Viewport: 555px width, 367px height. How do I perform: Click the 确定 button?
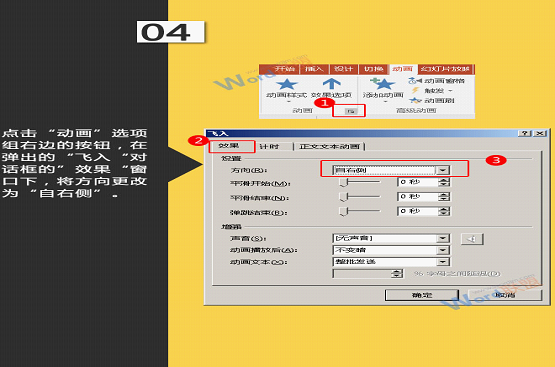(x=422, y=295)
